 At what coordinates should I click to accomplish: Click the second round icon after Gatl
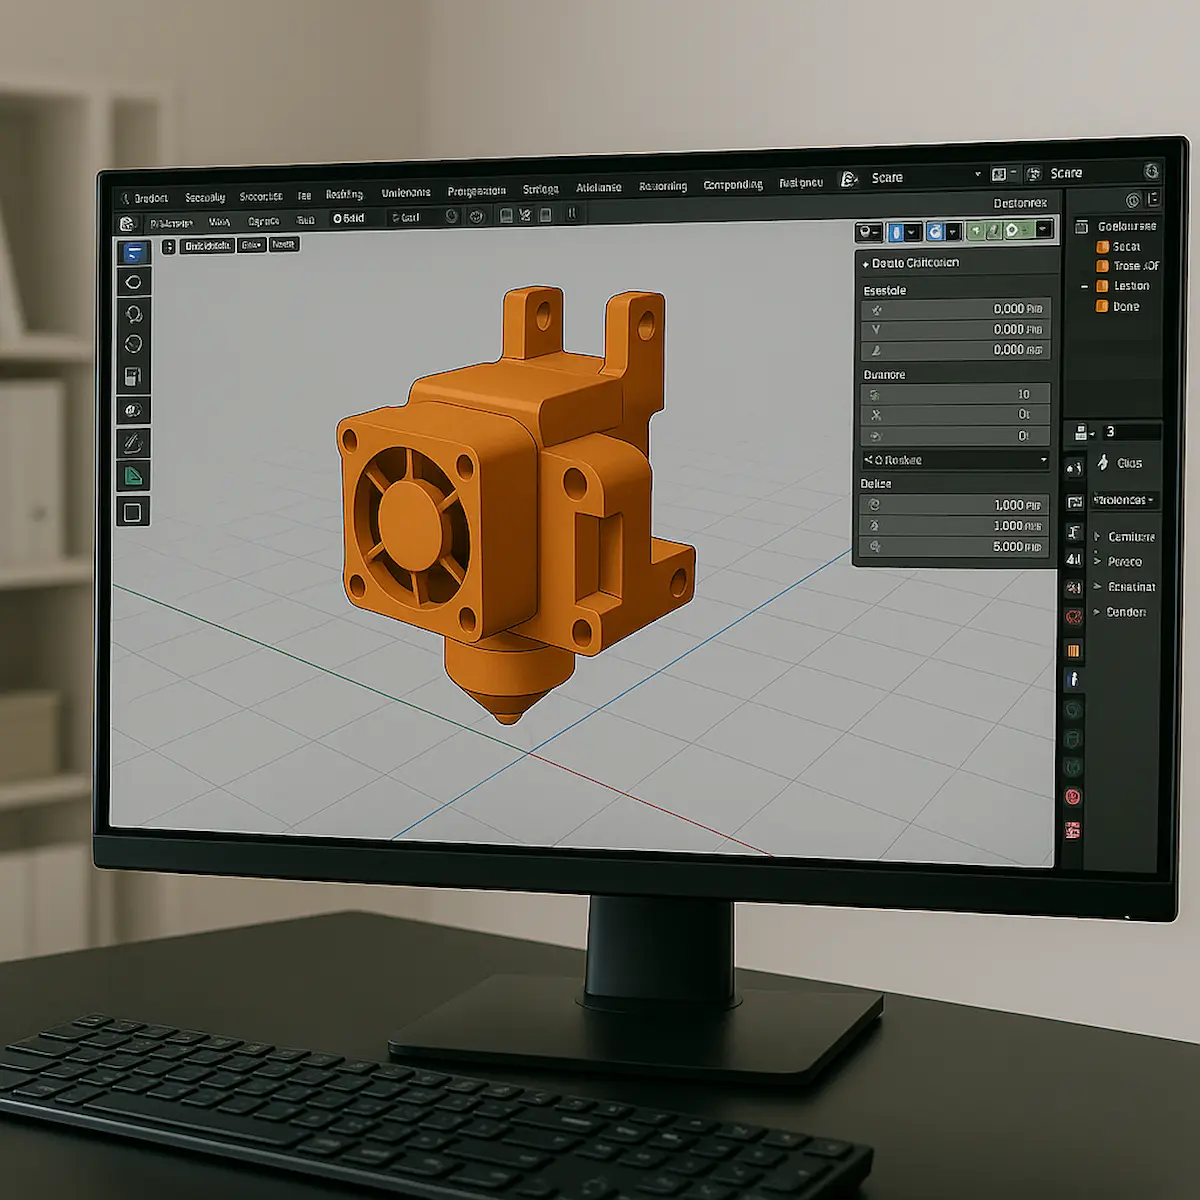(476, 216)
